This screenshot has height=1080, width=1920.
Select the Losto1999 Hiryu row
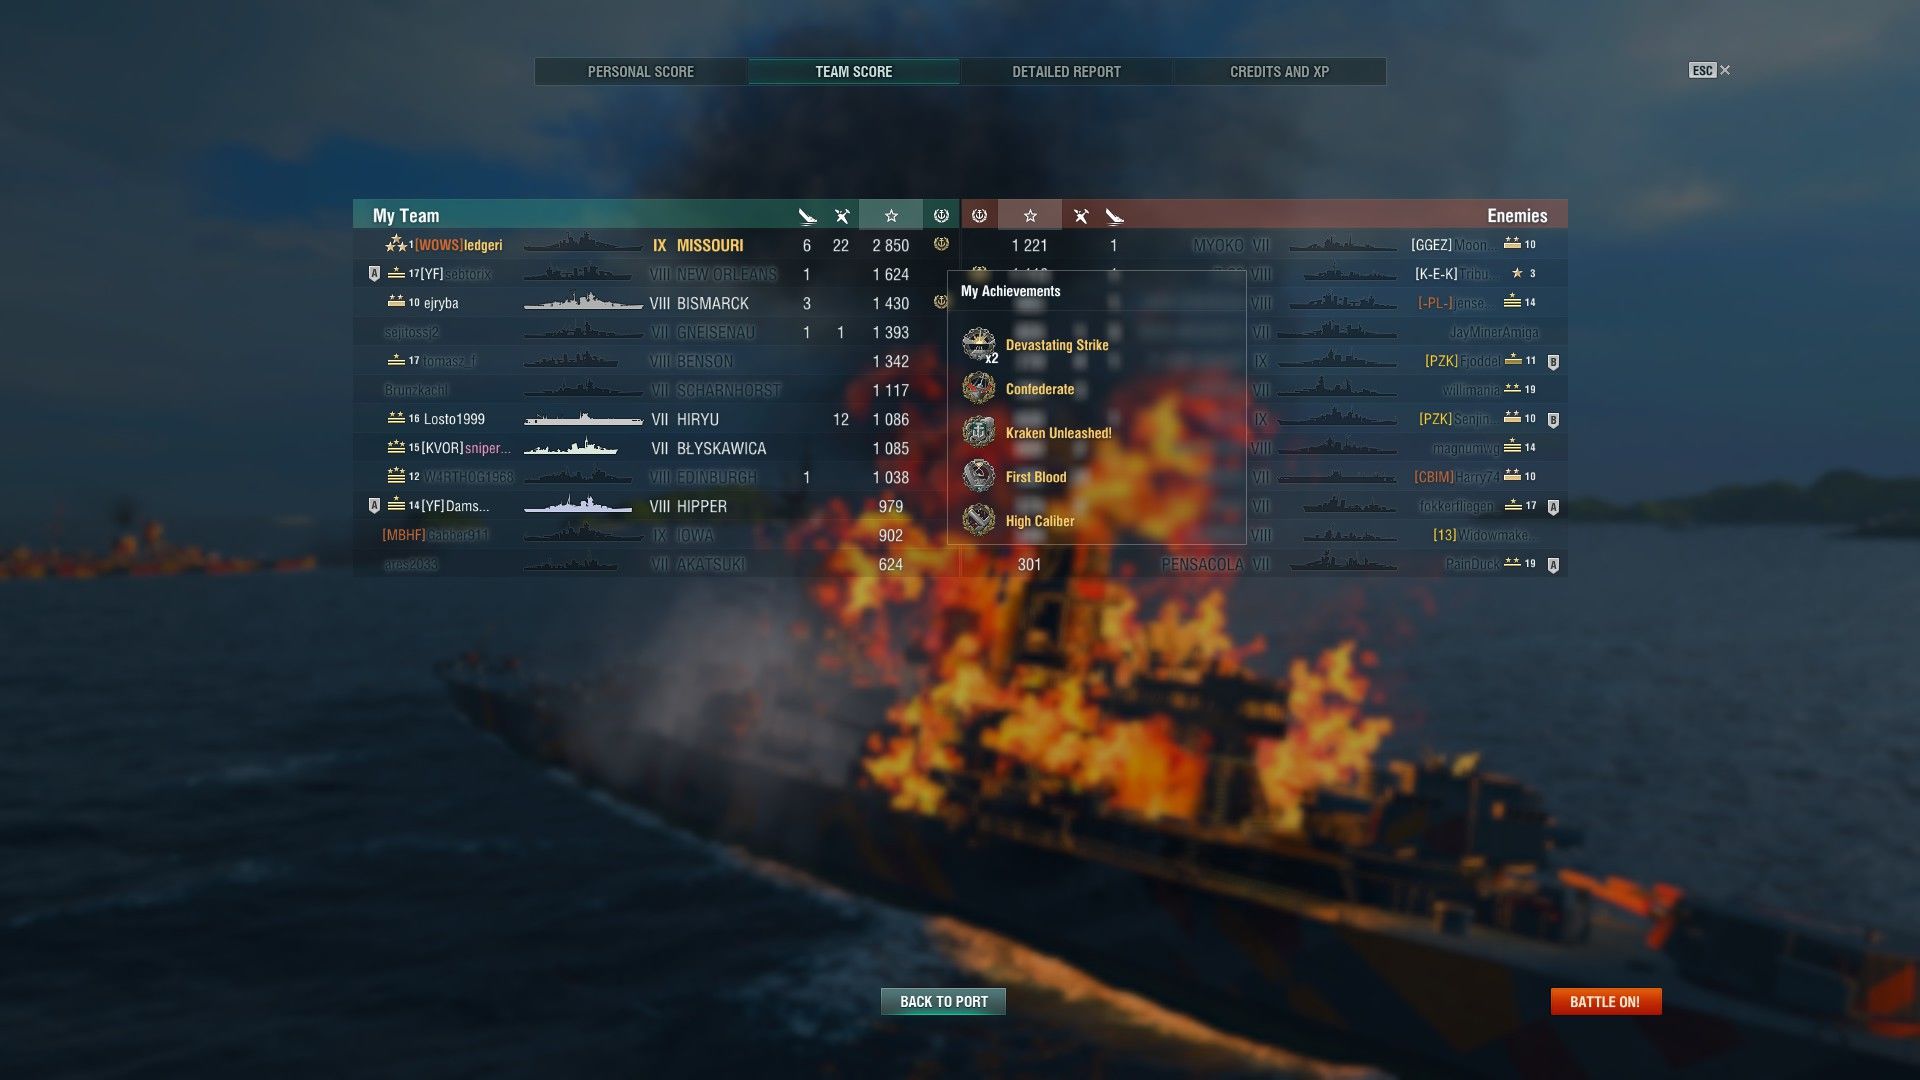pyautogui.click(x=656, y=419)
